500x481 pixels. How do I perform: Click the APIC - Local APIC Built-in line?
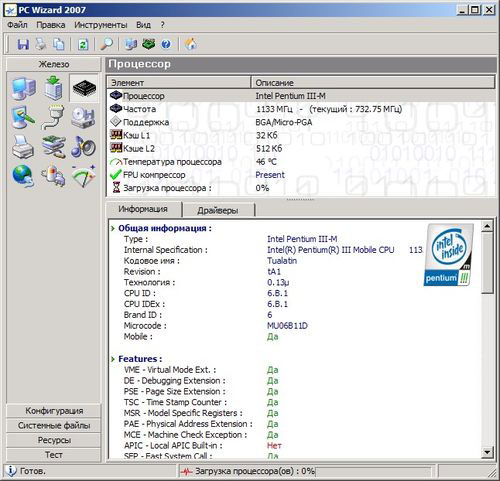[x=203, y=445]
